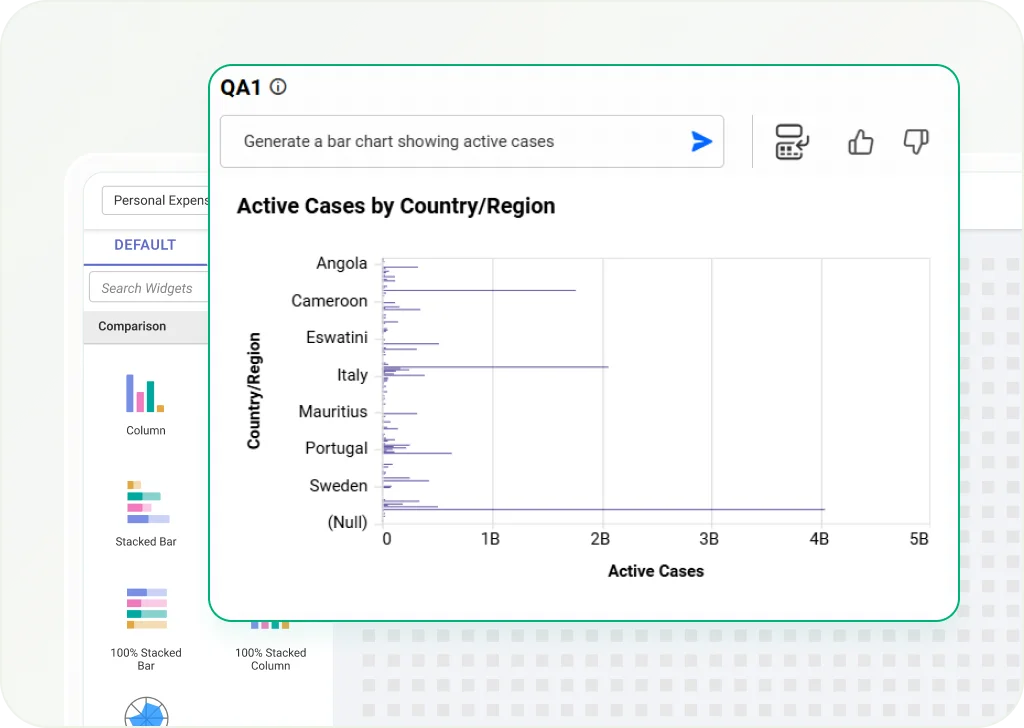1024x728 pixels.
Task: Click the convert to widget icon
Action: click(792, 142)
